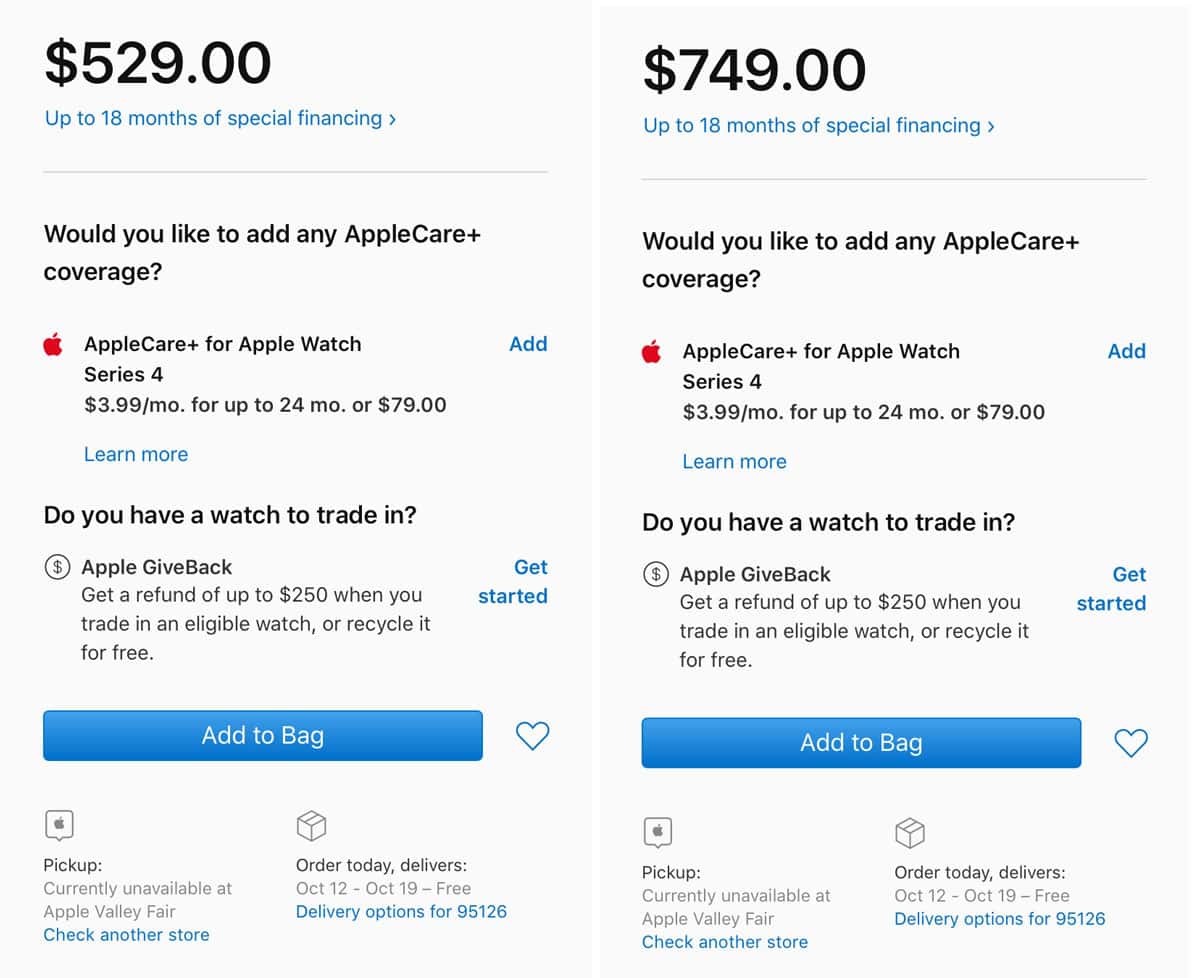Viewport: 1200px width, 978px height.
Task: Click the delivery box icon in the $529 panel
Action: (312, 826)
